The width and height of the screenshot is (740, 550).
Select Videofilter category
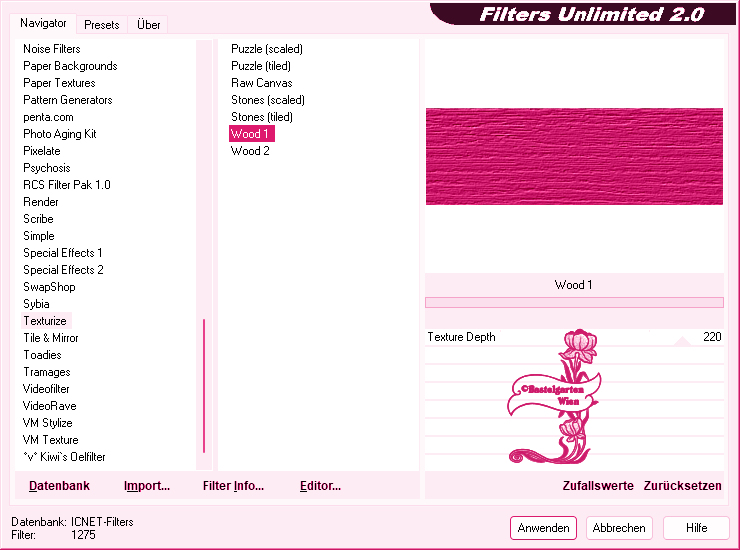(x=46, y=389)
